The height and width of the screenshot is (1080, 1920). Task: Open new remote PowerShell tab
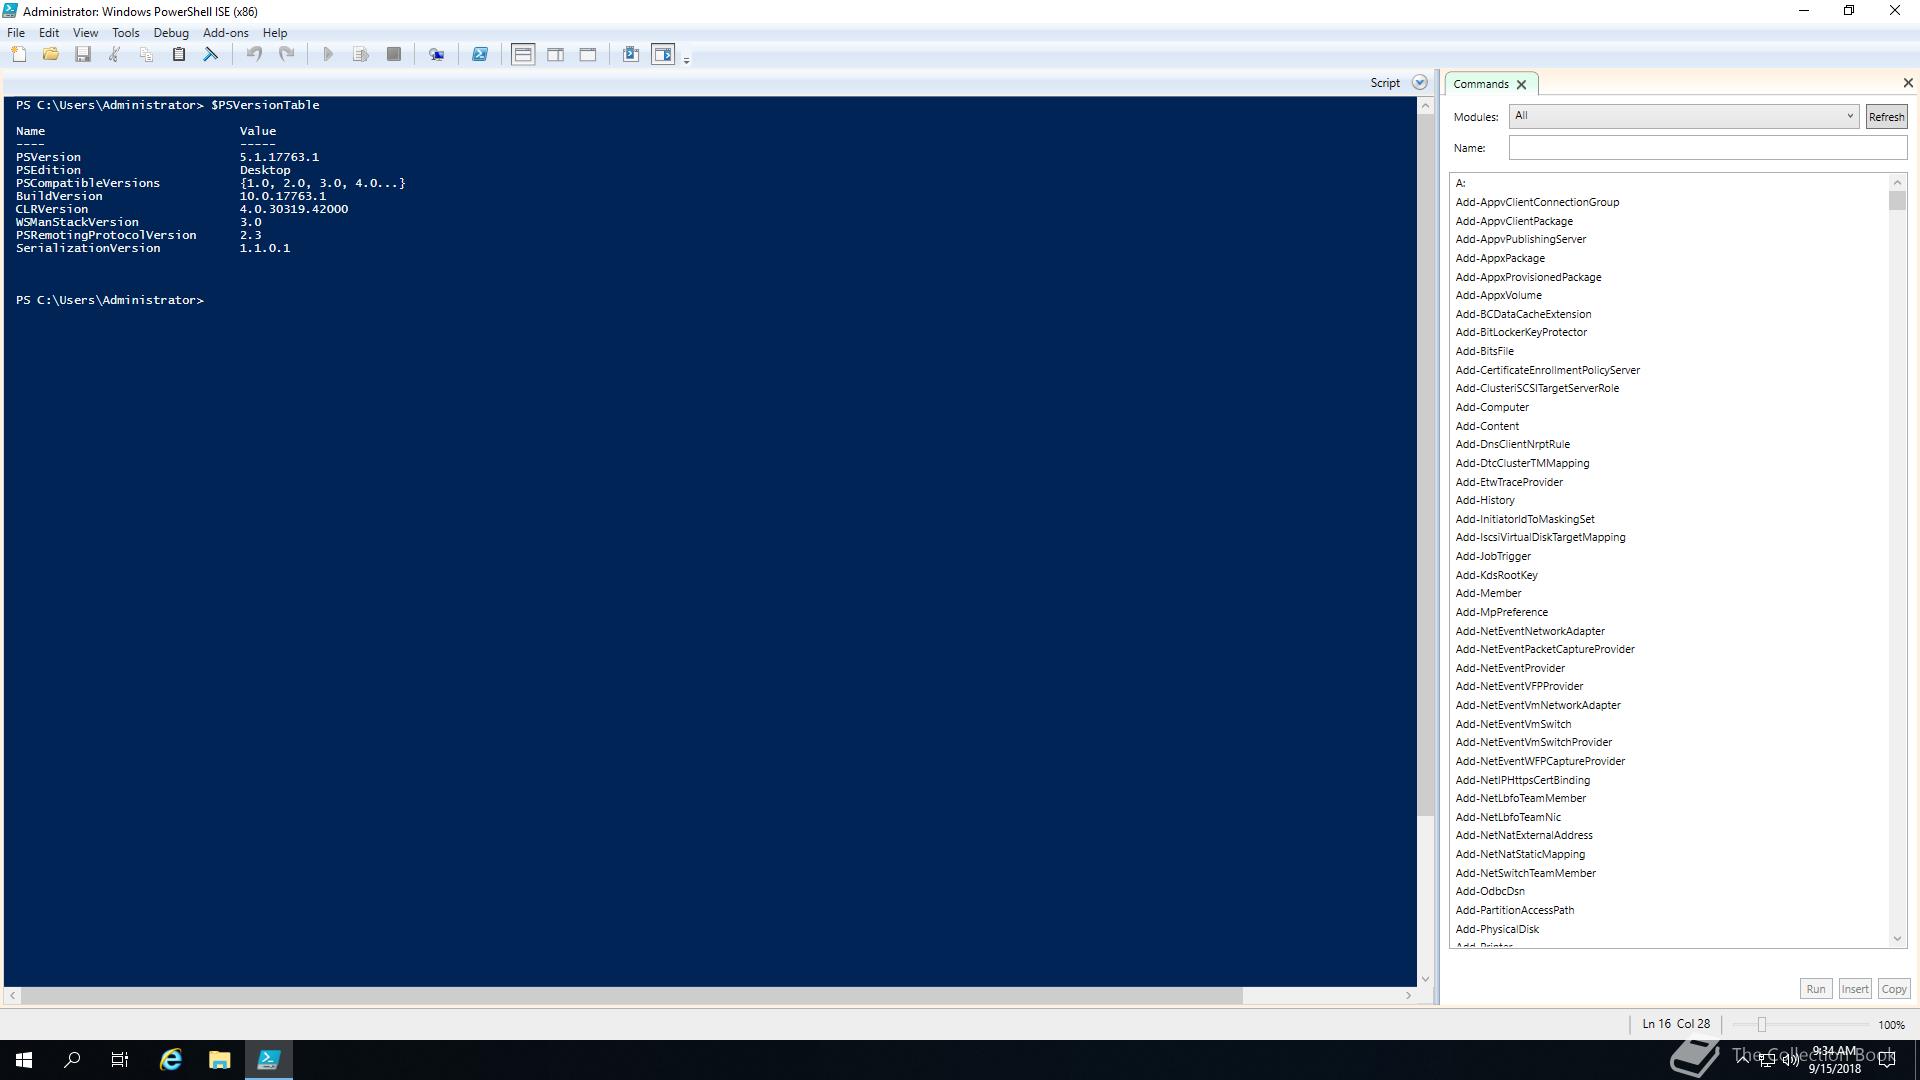pos(437,55)
